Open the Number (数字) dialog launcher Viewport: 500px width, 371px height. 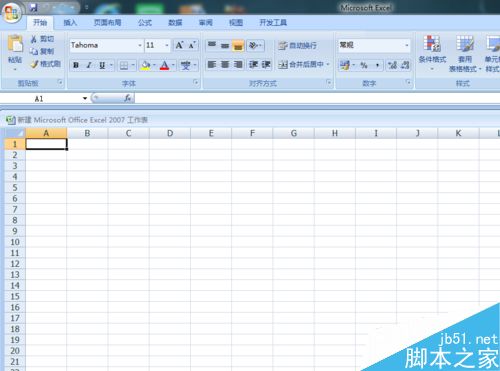[x=408, y=82]
